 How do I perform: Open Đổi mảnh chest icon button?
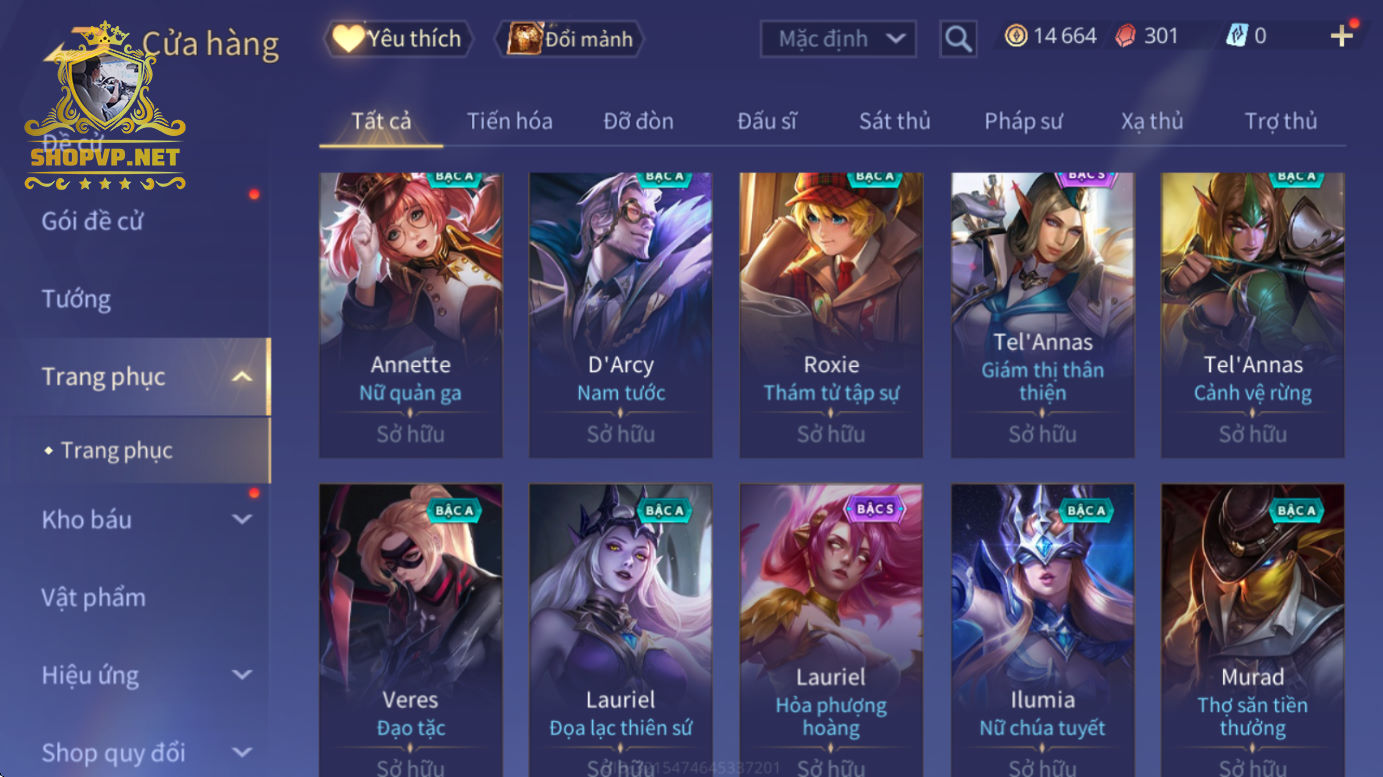coord(570,39)
